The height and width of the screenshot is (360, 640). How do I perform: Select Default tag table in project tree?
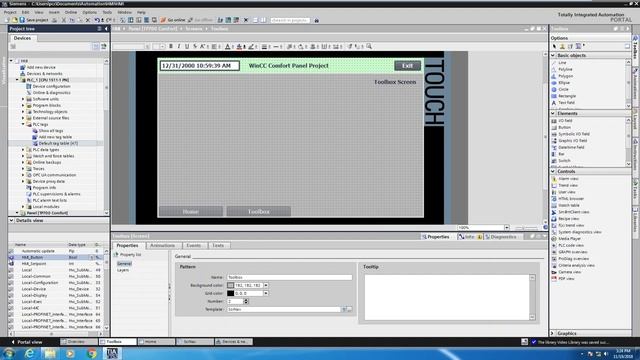point(58,143)
